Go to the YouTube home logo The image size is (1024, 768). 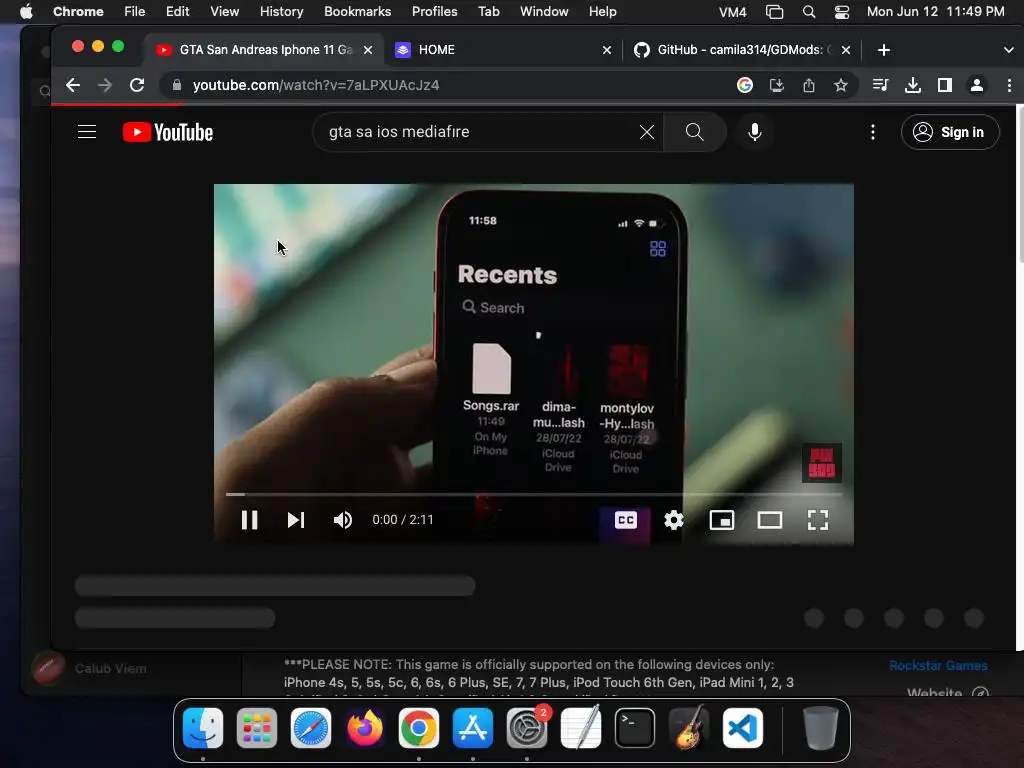point(168,132)
